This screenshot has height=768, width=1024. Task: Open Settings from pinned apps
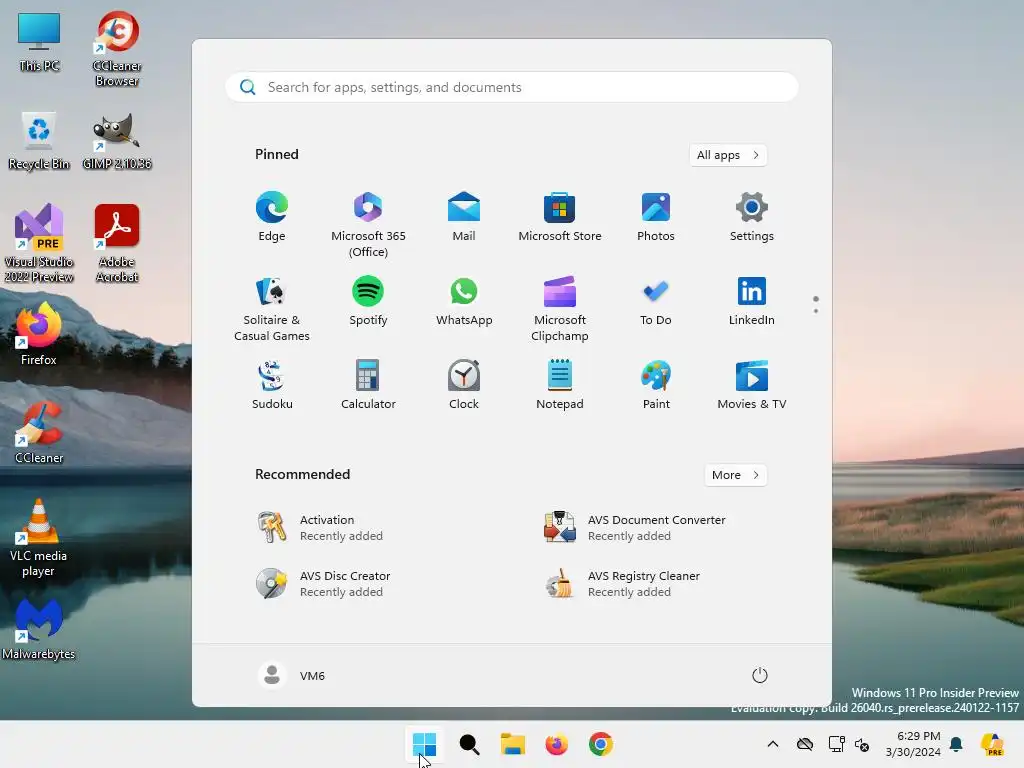coord(752,217)
